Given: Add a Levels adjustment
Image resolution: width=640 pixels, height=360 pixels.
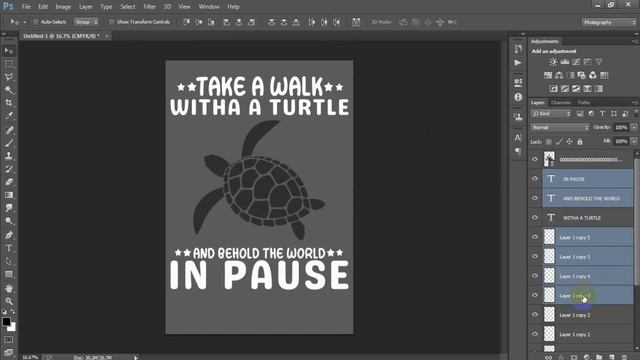Looking at the screenshot, I should click(x=564, y=62).
